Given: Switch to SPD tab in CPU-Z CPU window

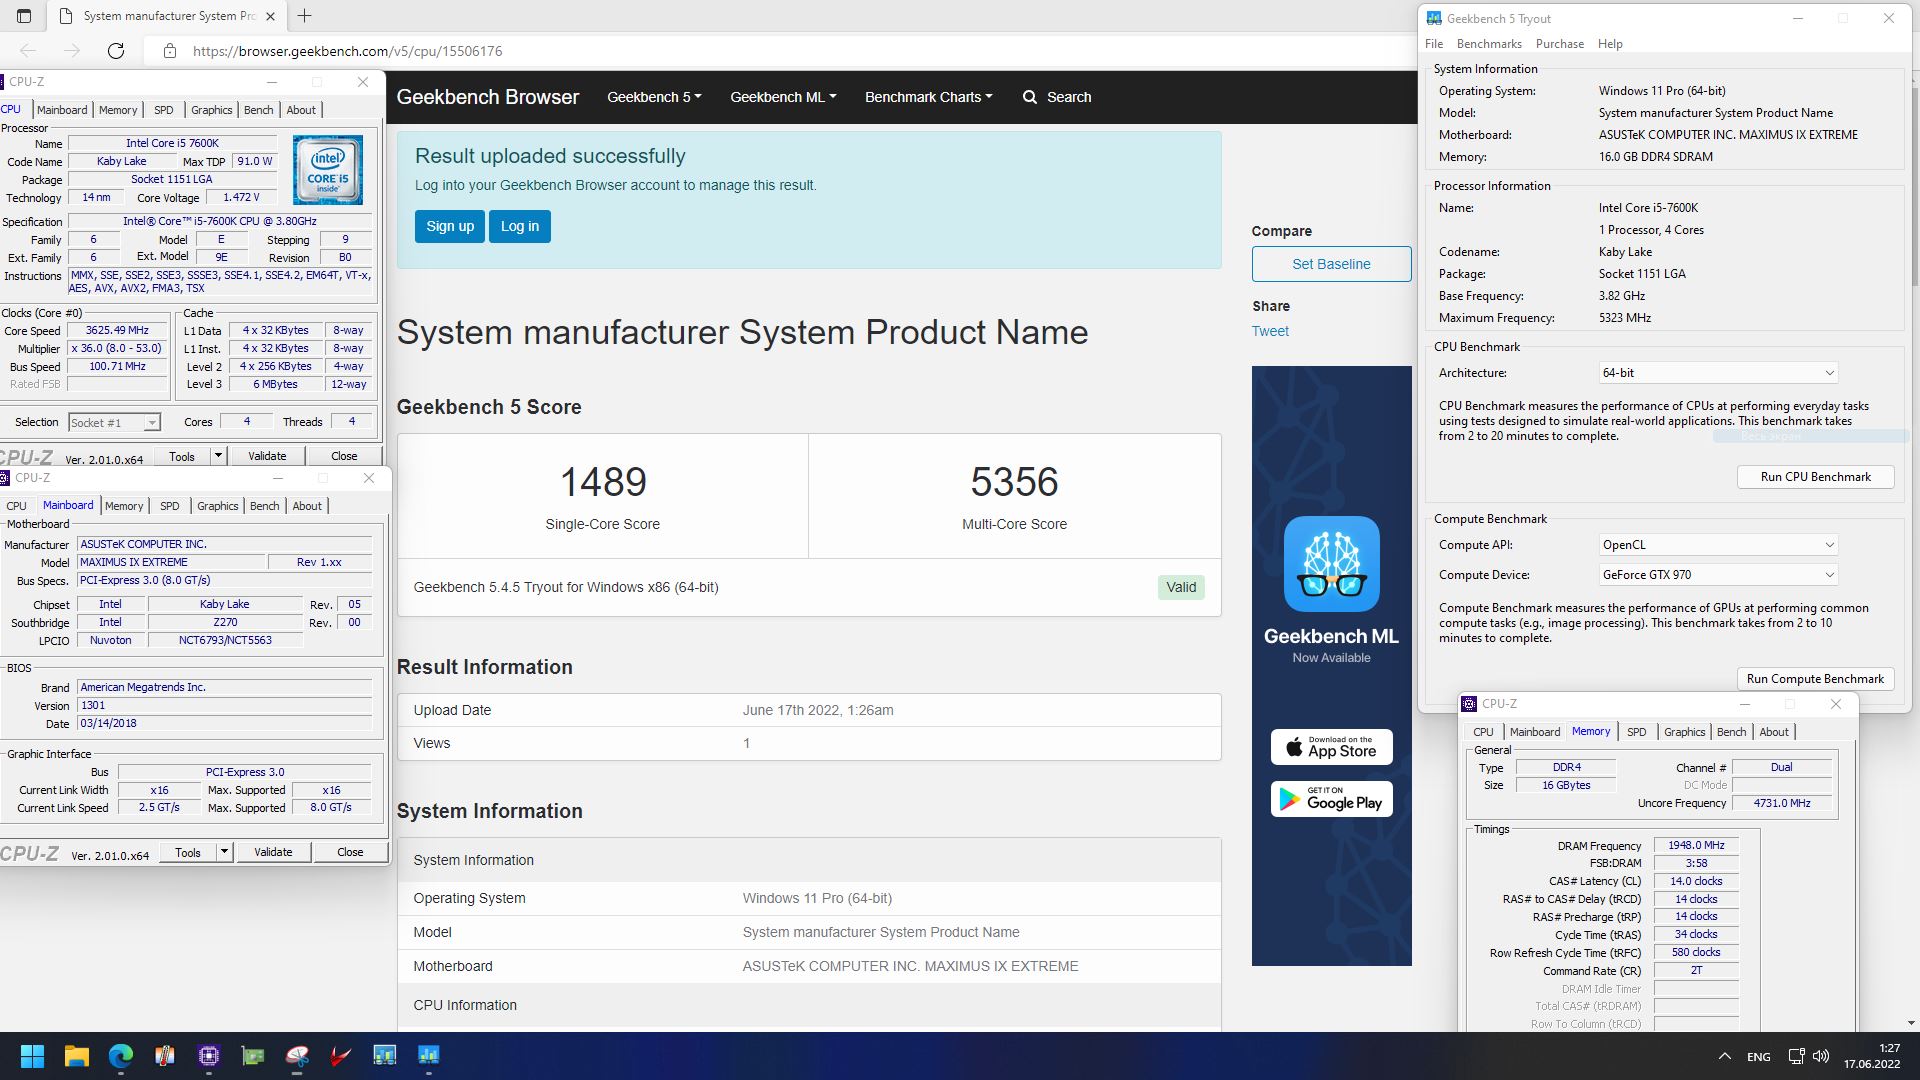Looking at the screenshot, I should click(x=164, y=110).
